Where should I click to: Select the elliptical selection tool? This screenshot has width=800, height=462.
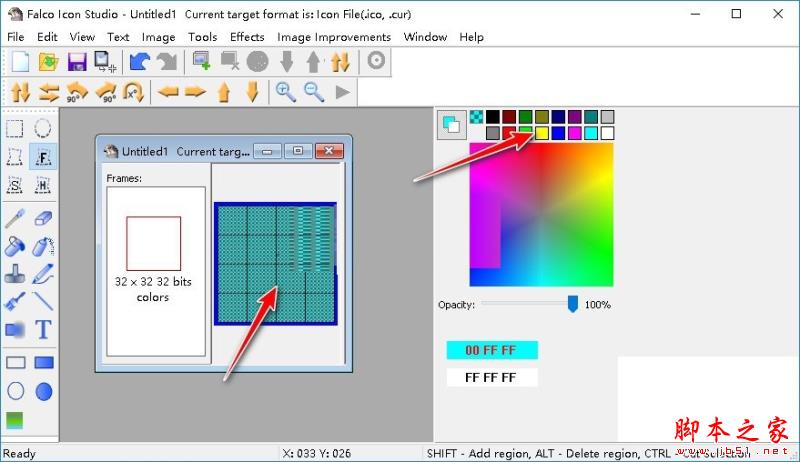click(x=43, y=129)
